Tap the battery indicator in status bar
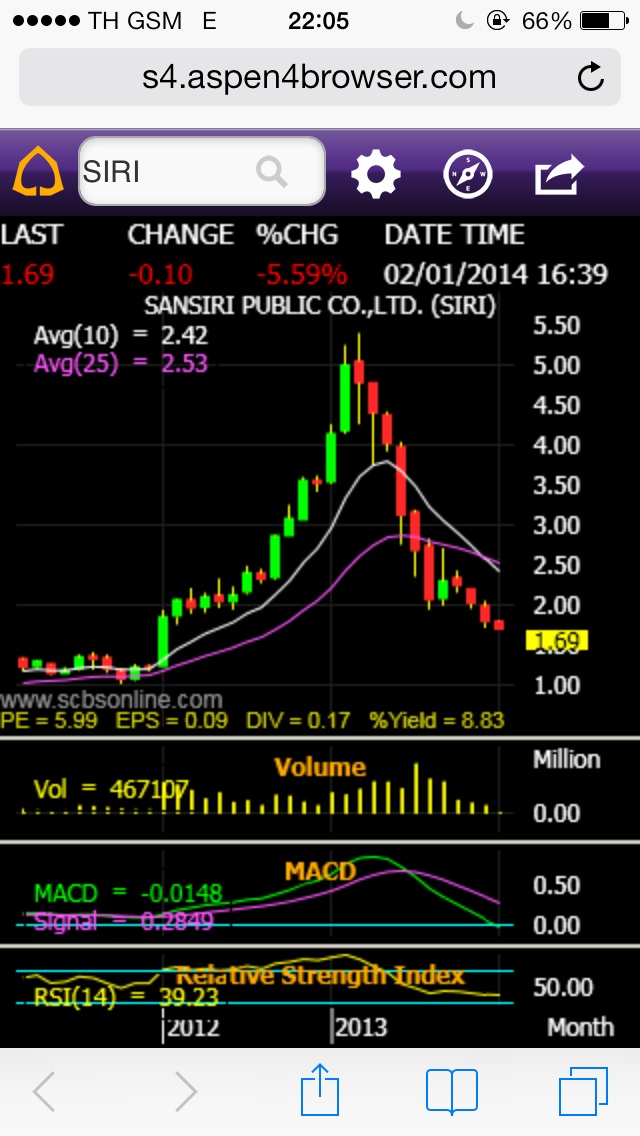Image resolution: width=640 pixels, height=1136 pixels. [x=604, y=21]
